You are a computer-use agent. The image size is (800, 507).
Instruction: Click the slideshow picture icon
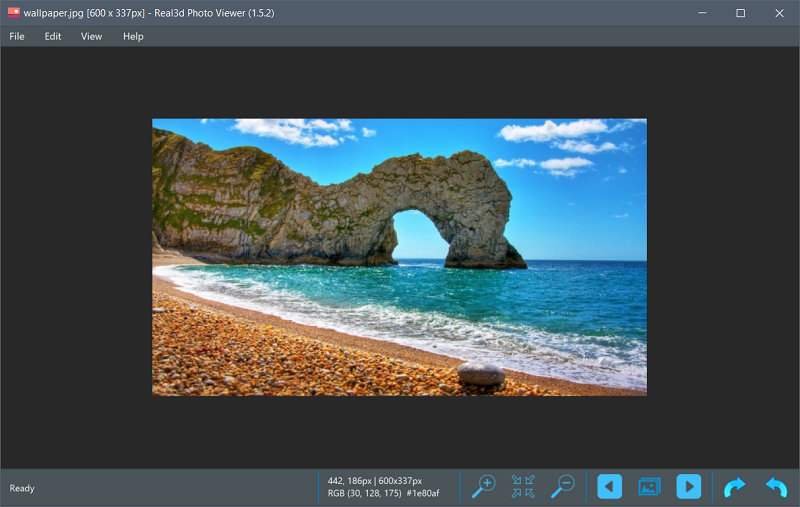[x=649, y=487]
